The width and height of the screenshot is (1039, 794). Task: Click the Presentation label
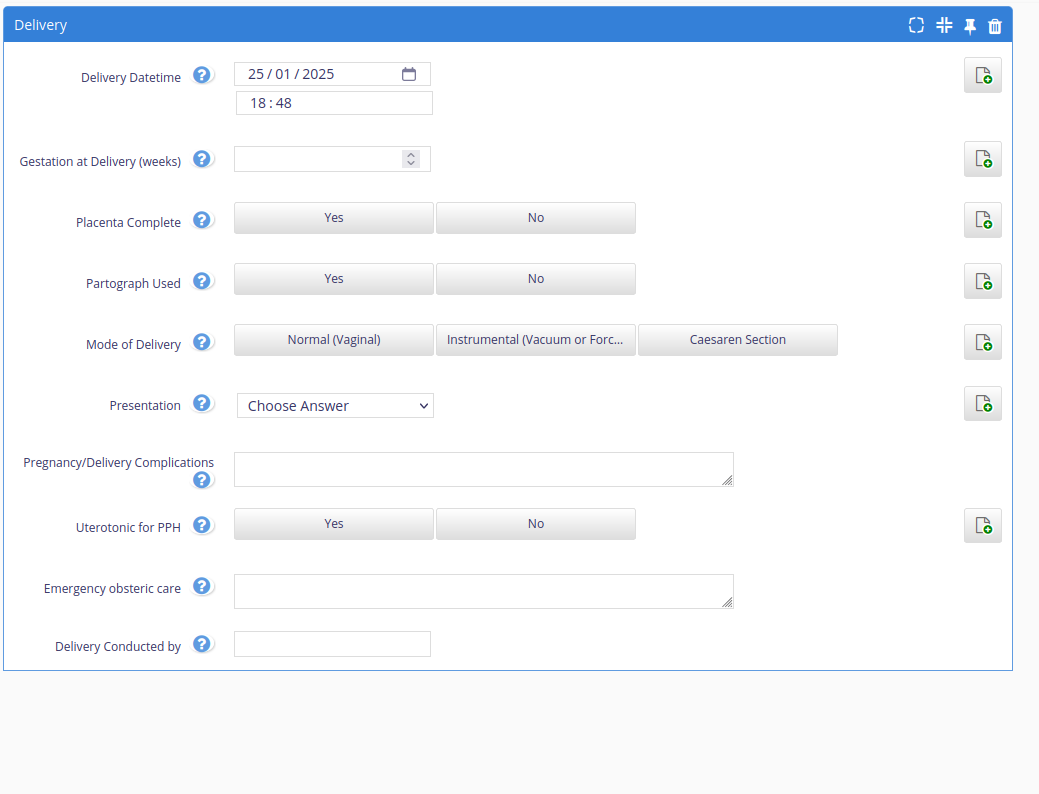[145, 406]
